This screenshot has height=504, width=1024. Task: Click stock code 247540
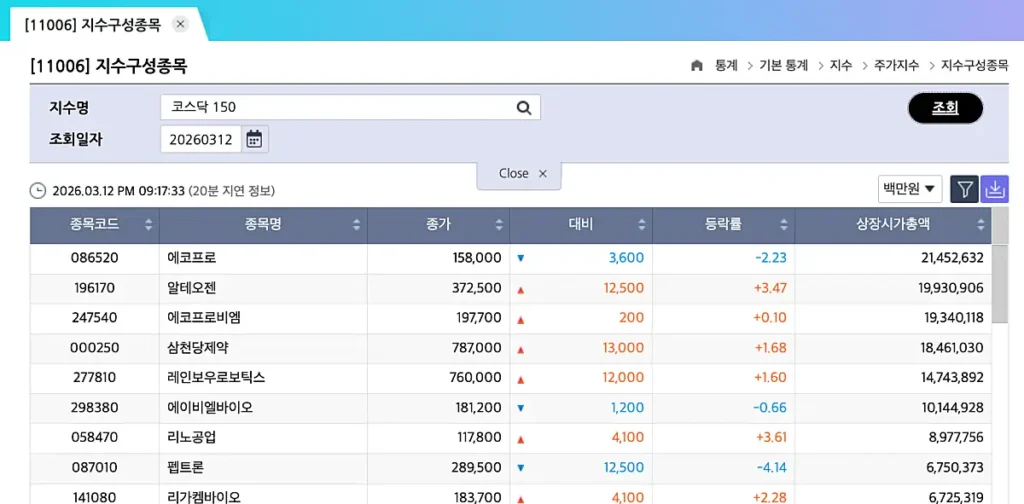point(95,318)
